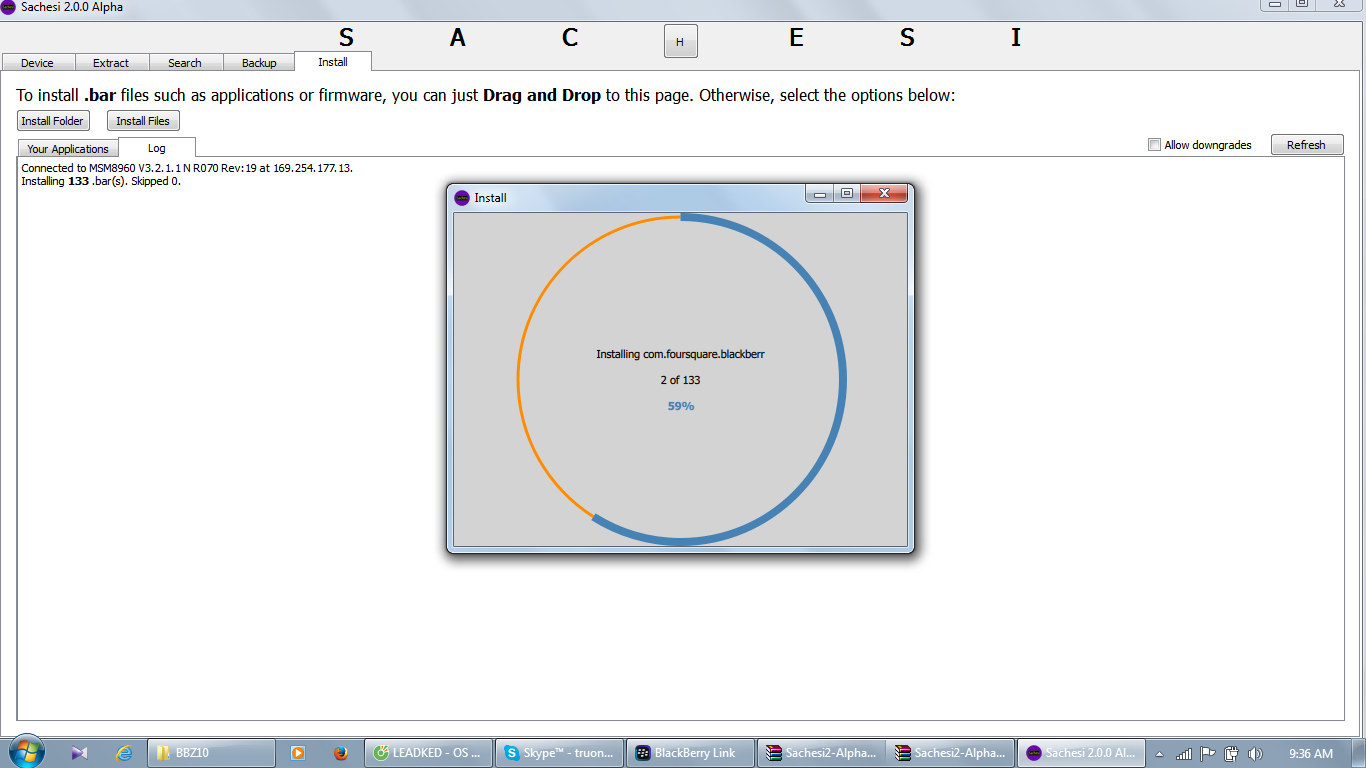Click the circular install progress ring
The width and height of the screenshot is (1366, 768).
(845, 380)
